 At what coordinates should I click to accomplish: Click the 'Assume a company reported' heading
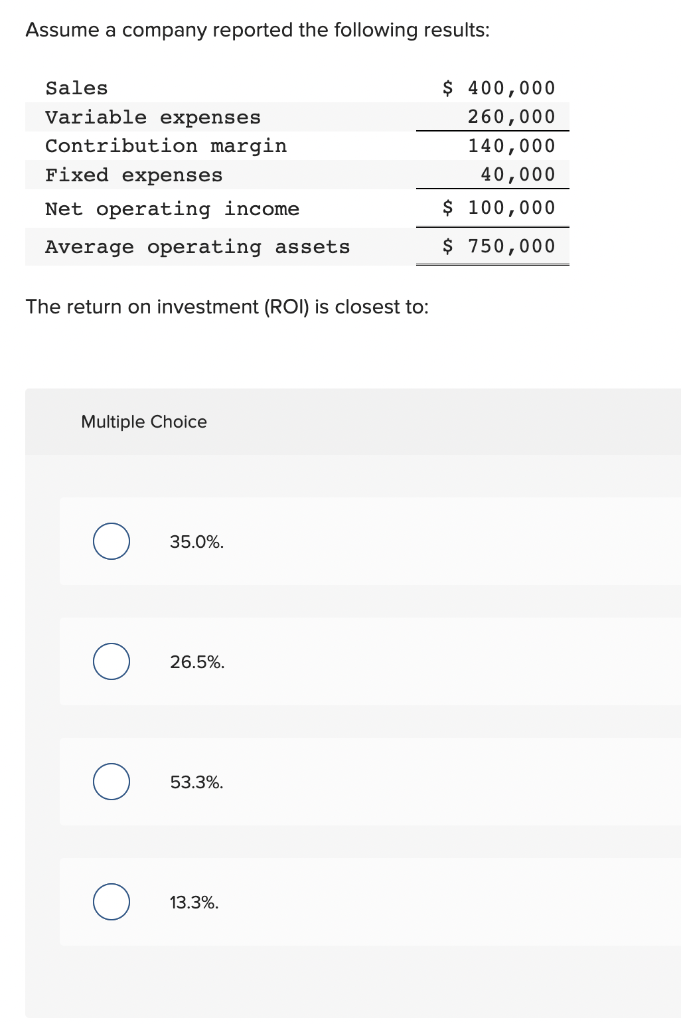pyautogui.click(x=257, y=30)
